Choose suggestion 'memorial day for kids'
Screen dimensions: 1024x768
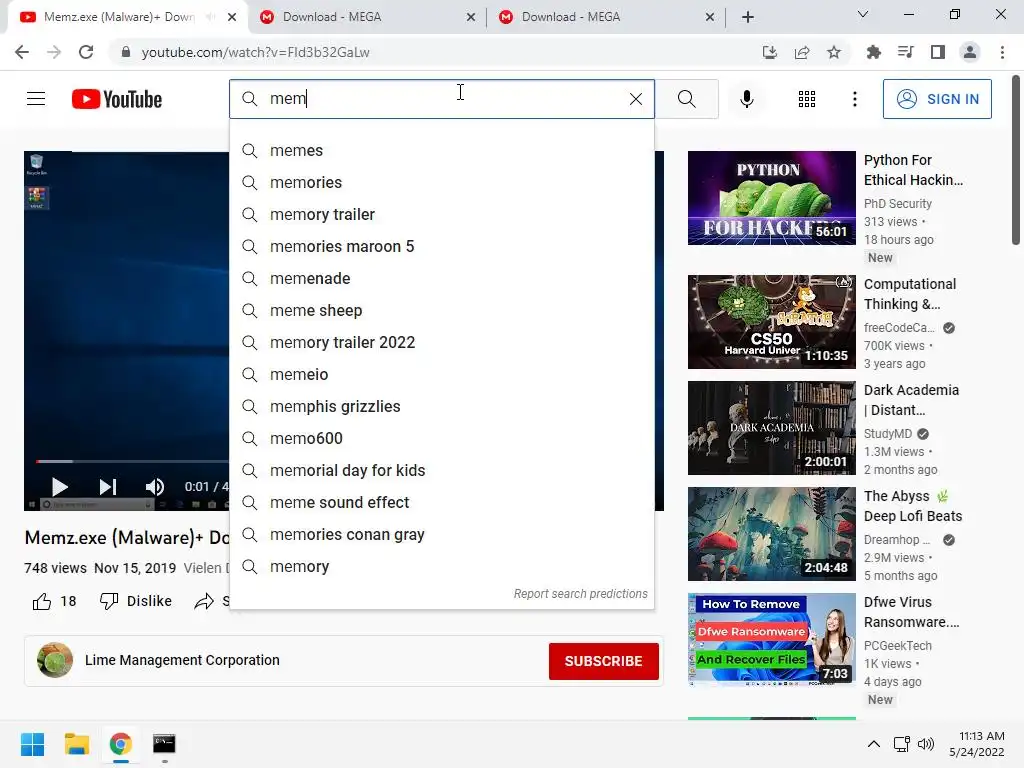[441, 470]
